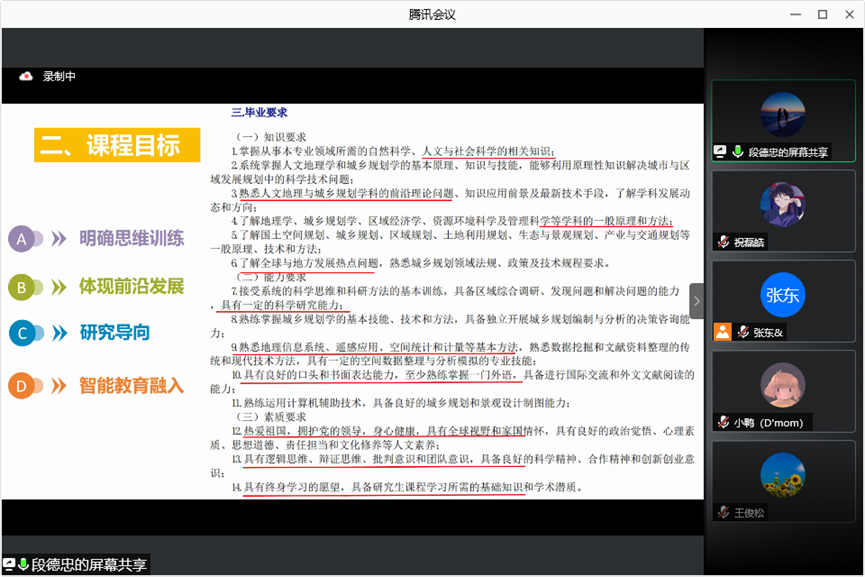The image size is (865, 577).
Task: Collapse the participant panel with the arrow handle
Action: point(697,301)
